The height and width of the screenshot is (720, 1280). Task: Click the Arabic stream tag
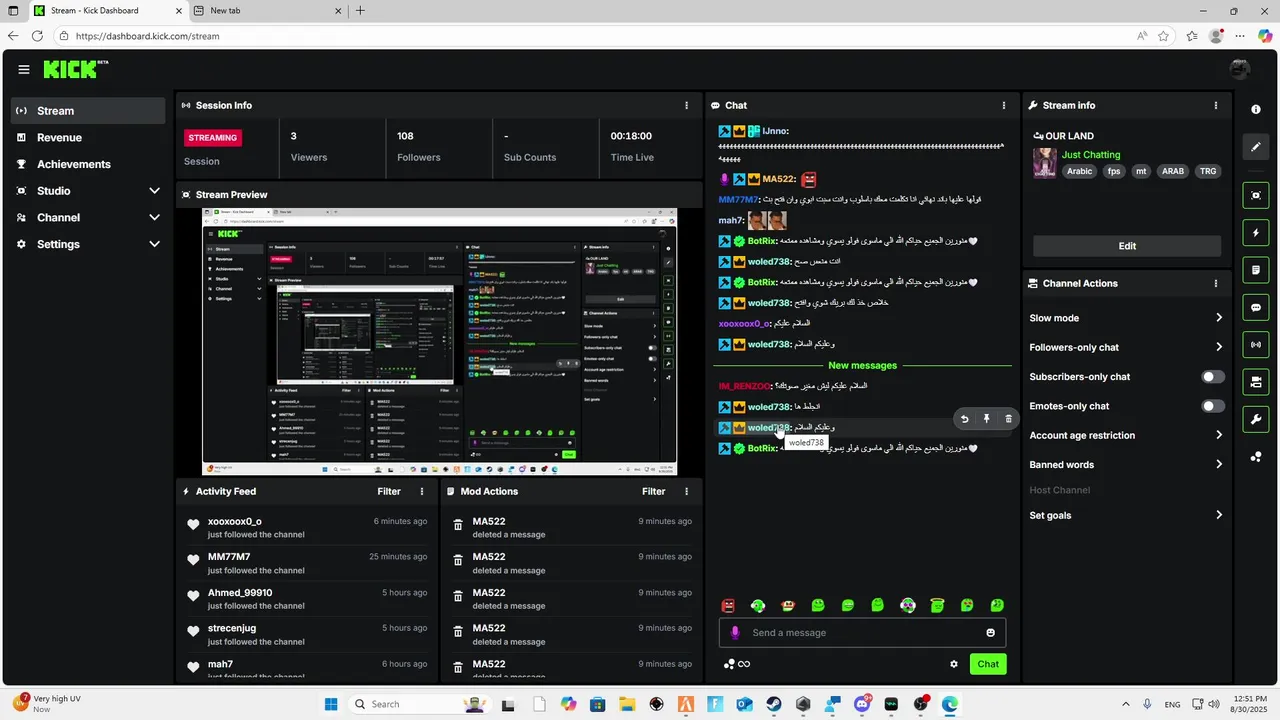[x=1080, y=171]
